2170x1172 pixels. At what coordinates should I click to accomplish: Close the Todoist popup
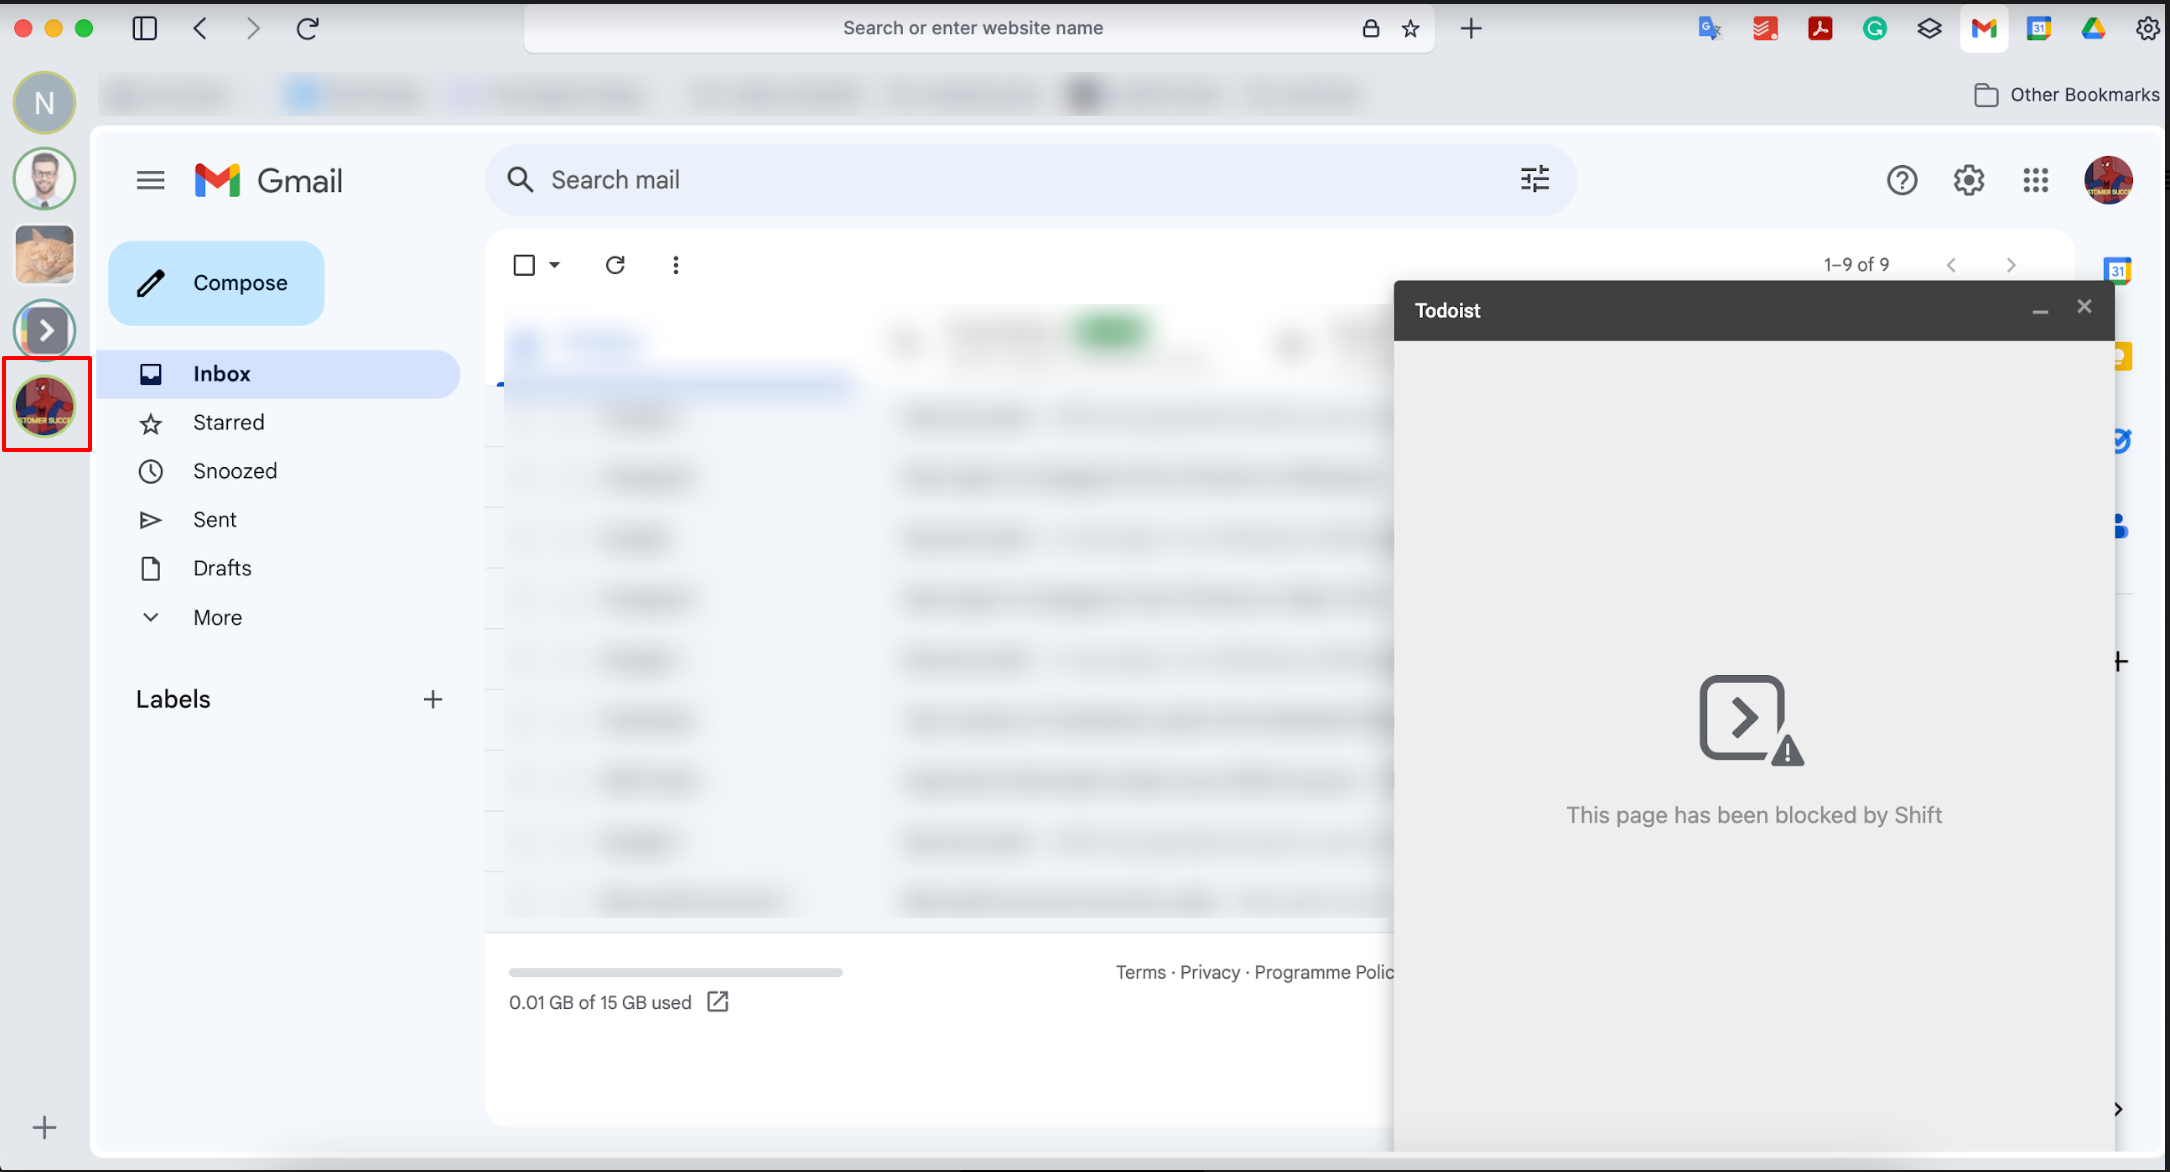[2084, 307]
